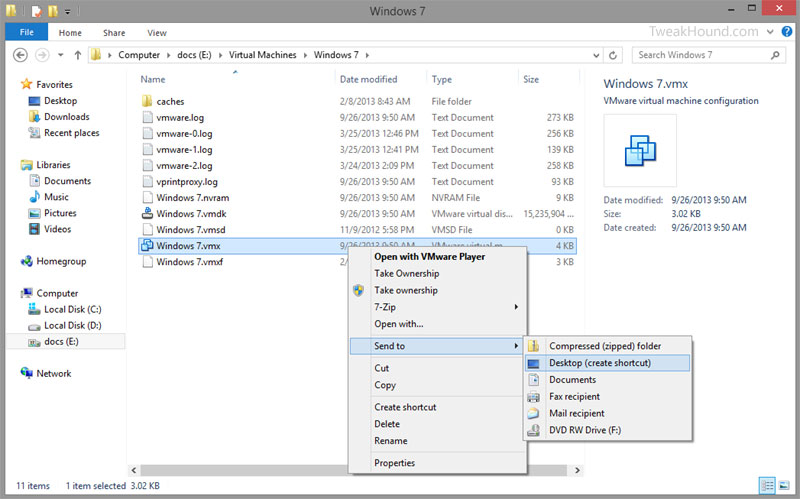Select Videos library in sidebar
Screen dimensions: 800x499
pos(57,229)
